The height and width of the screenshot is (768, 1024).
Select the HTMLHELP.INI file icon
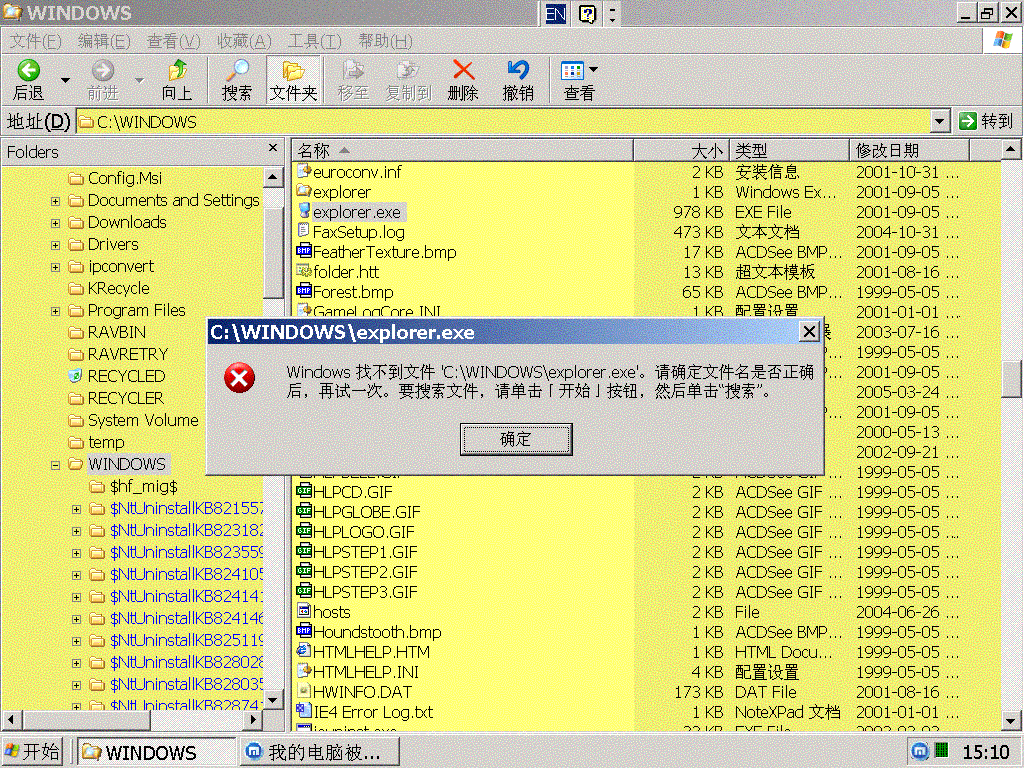pyautogui.click(x=304, y=671)
